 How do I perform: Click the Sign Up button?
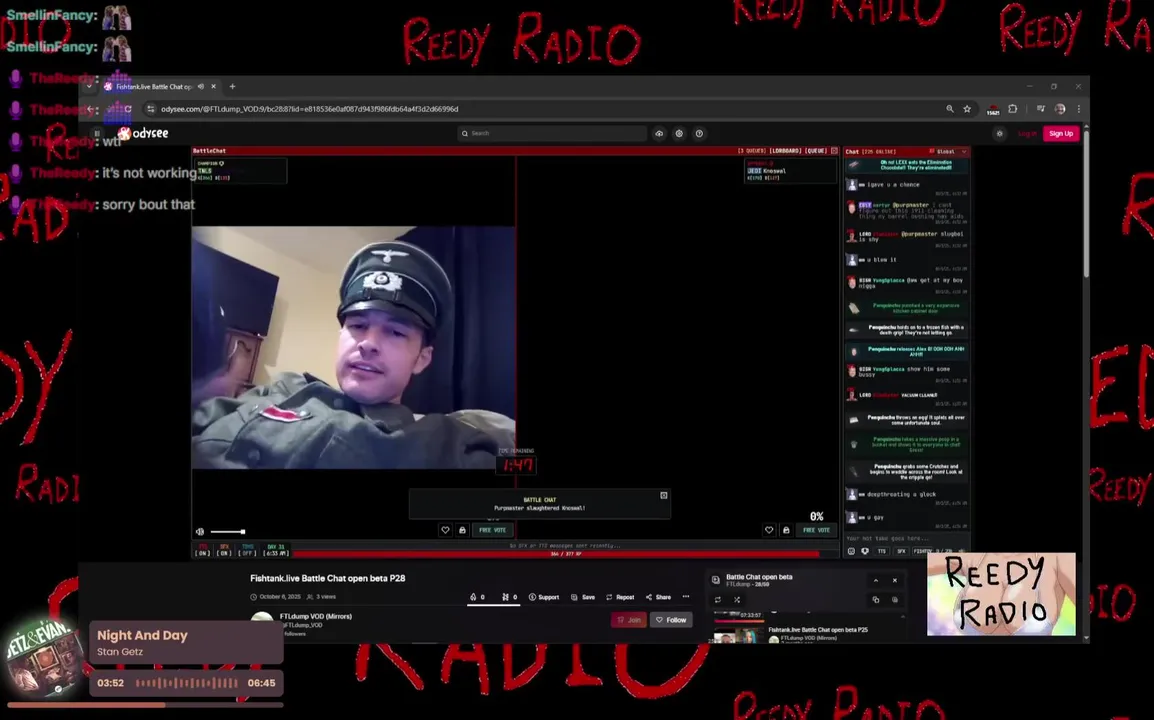pos(1061,133)
